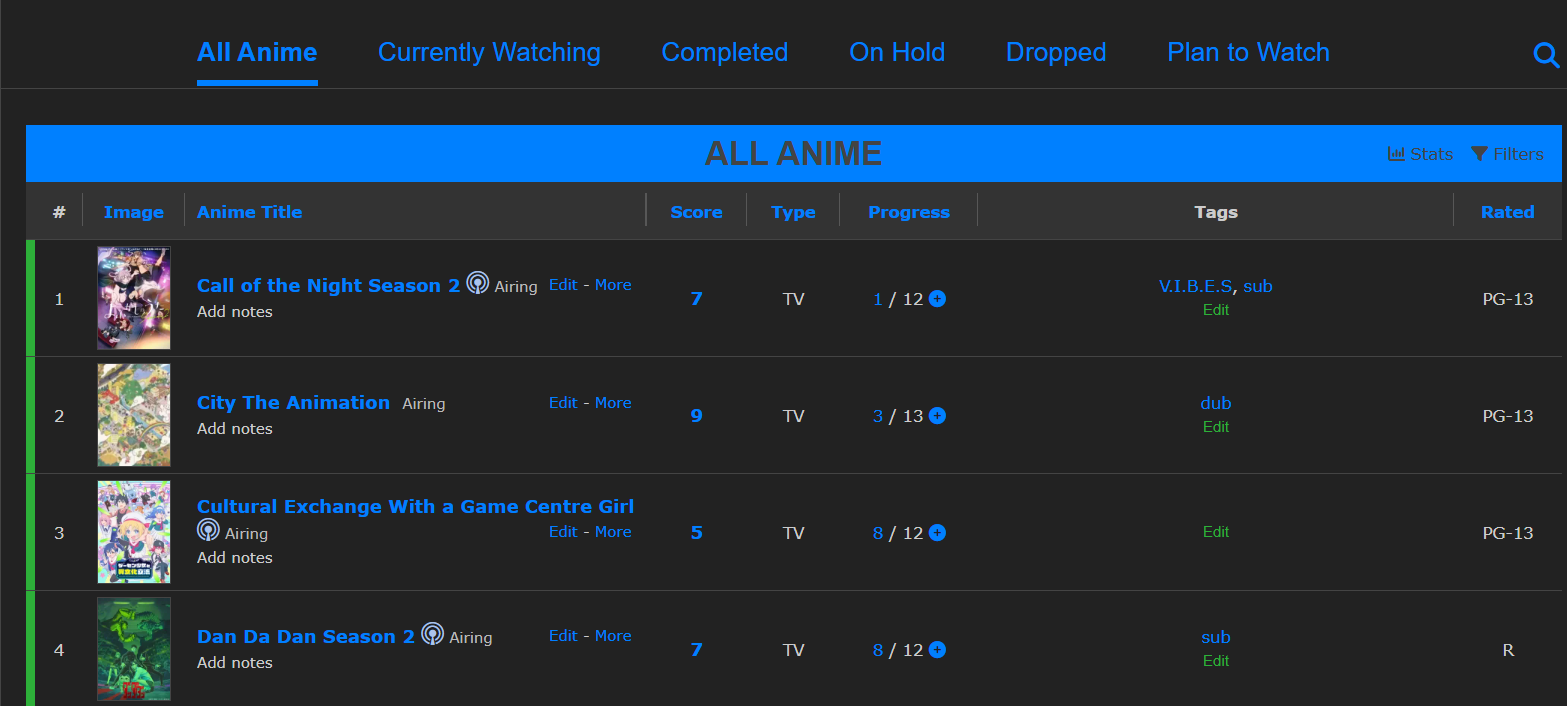Open score 9 selector for City The Animation
Screen dimensions: 1567x706
(696, 416)
